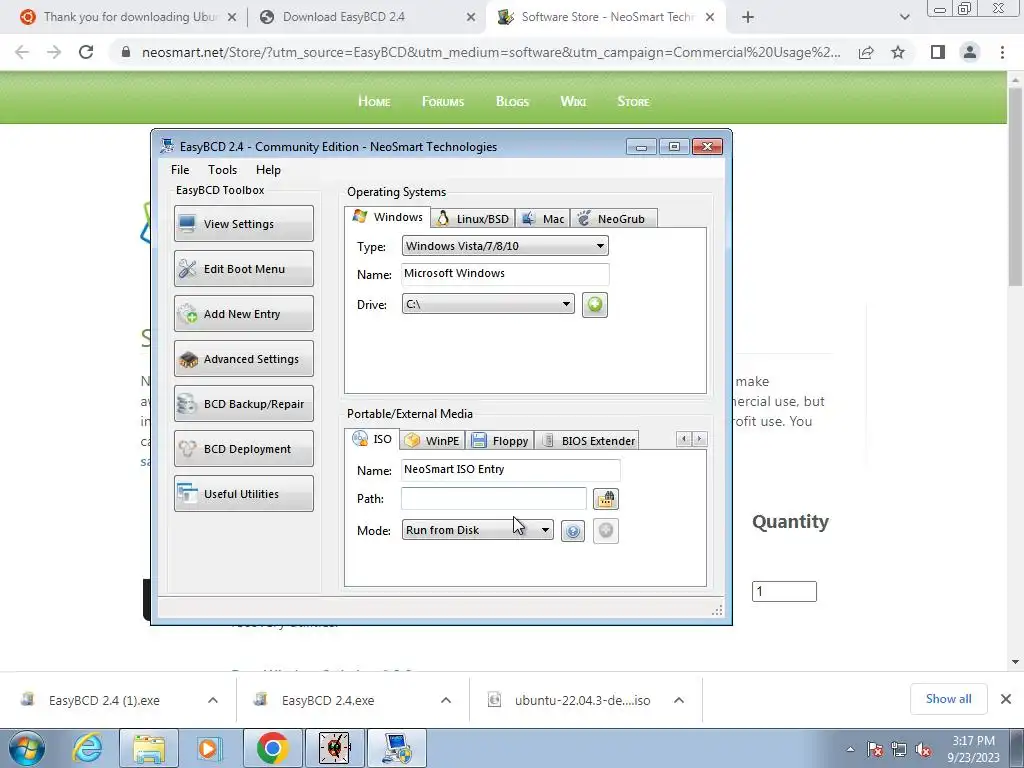Expand the Type dropdown for Windows version
This screenshot has width=1024, height=768.
click(505, 246)
